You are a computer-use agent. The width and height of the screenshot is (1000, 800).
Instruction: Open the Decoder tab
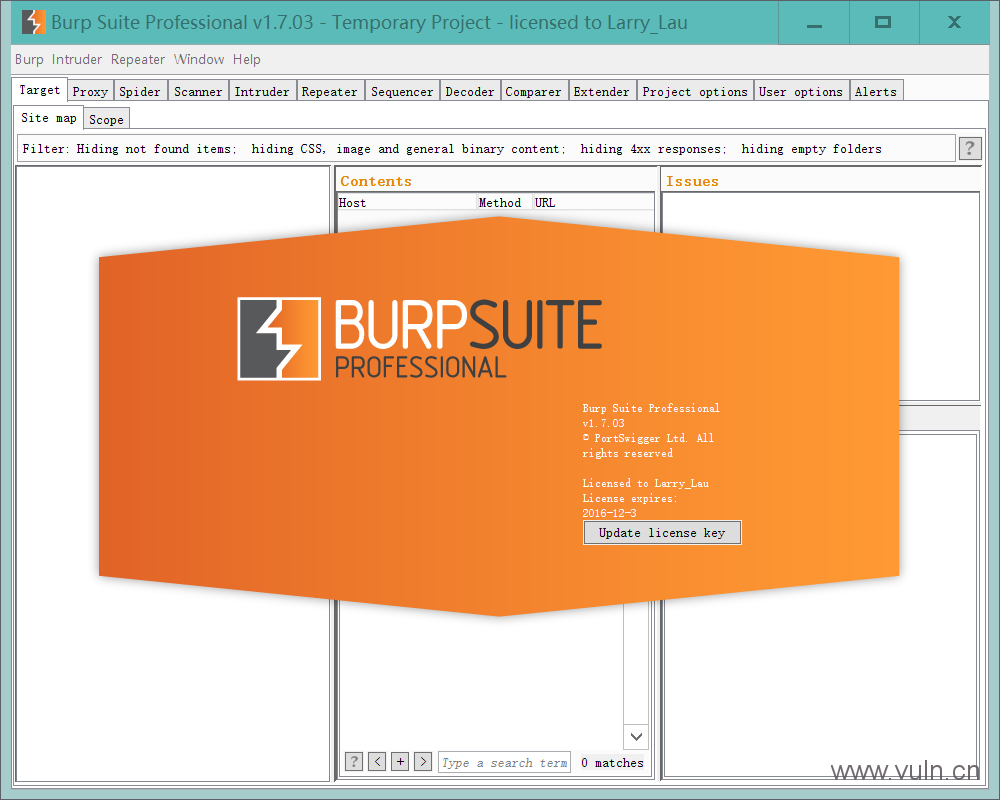click(x=470, y=92)
